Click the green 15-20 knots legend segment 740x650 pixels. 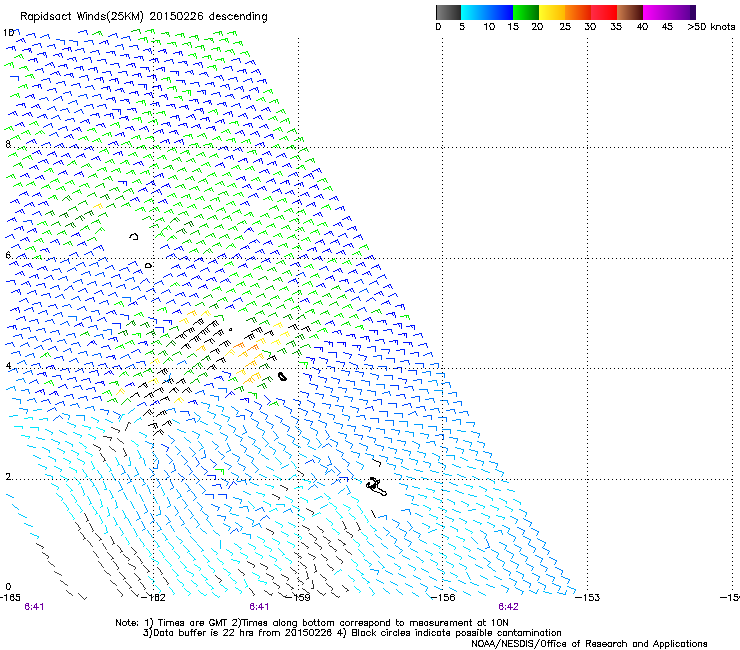coord(526,12)
